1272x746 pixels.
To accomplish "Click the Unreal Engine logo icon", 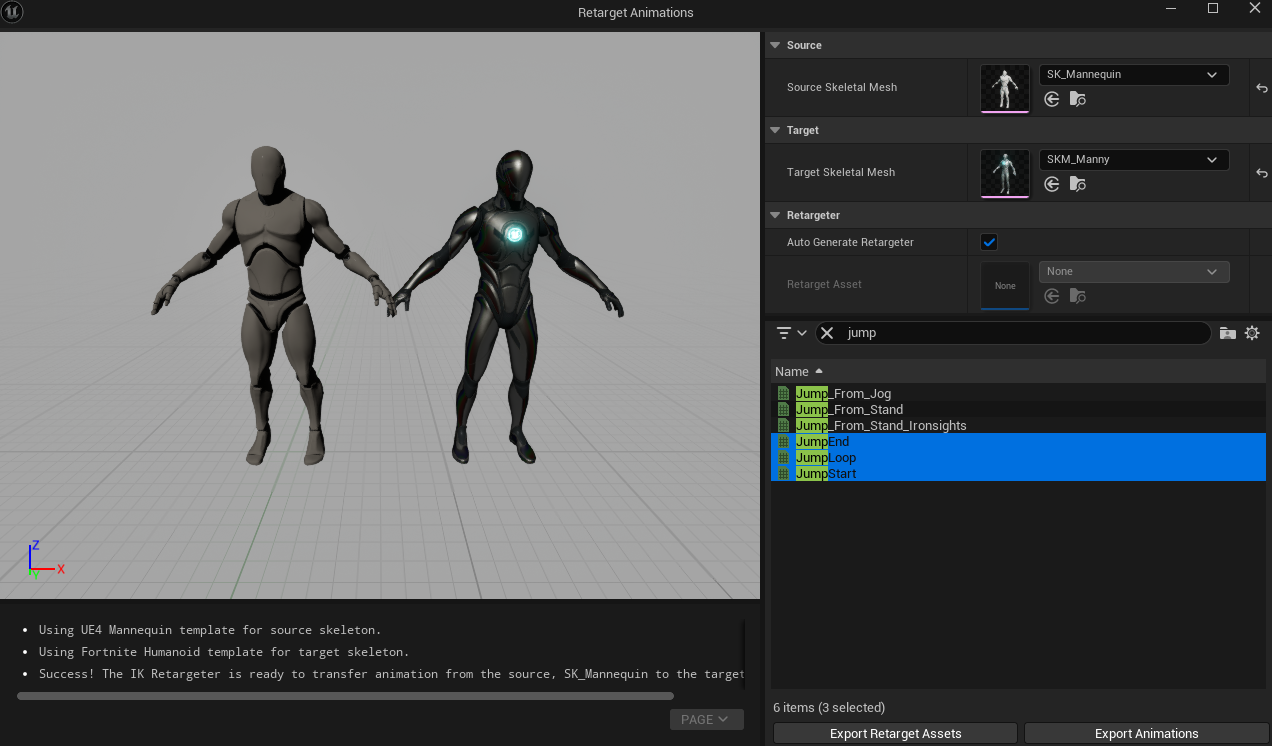I will click(14, 12).
